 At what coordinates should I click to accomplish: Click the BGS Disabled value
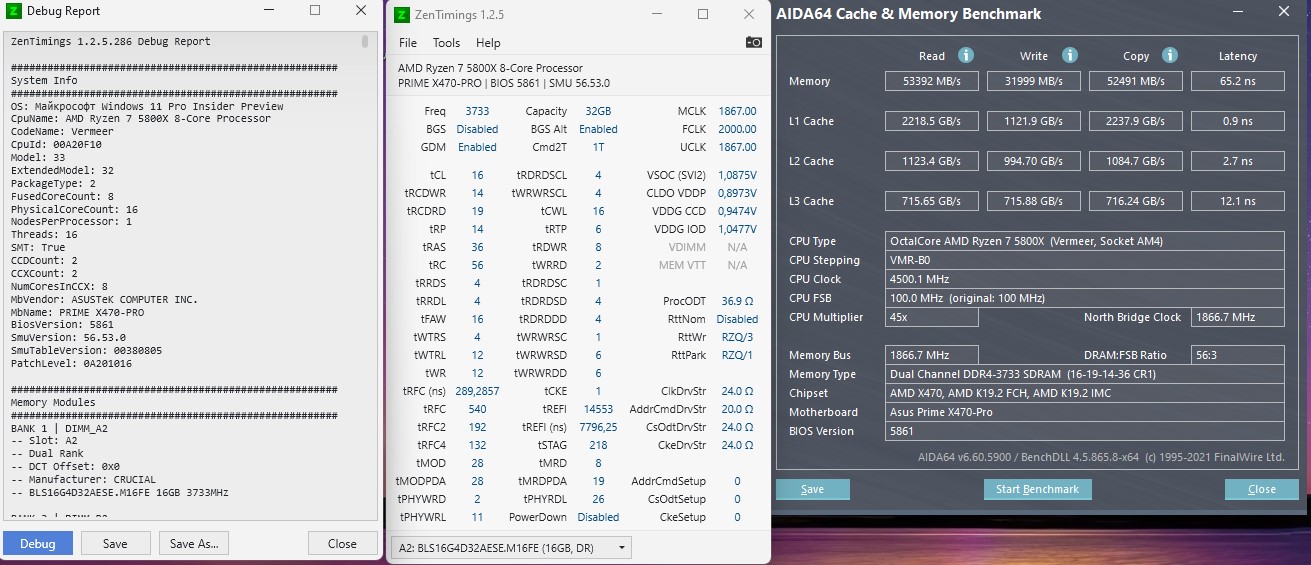point(477,129)
